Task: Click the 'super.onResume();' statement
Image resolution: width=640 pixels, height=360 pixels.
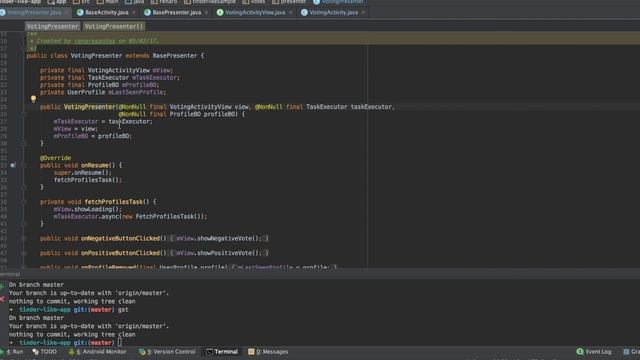Action: pos(82,173)
